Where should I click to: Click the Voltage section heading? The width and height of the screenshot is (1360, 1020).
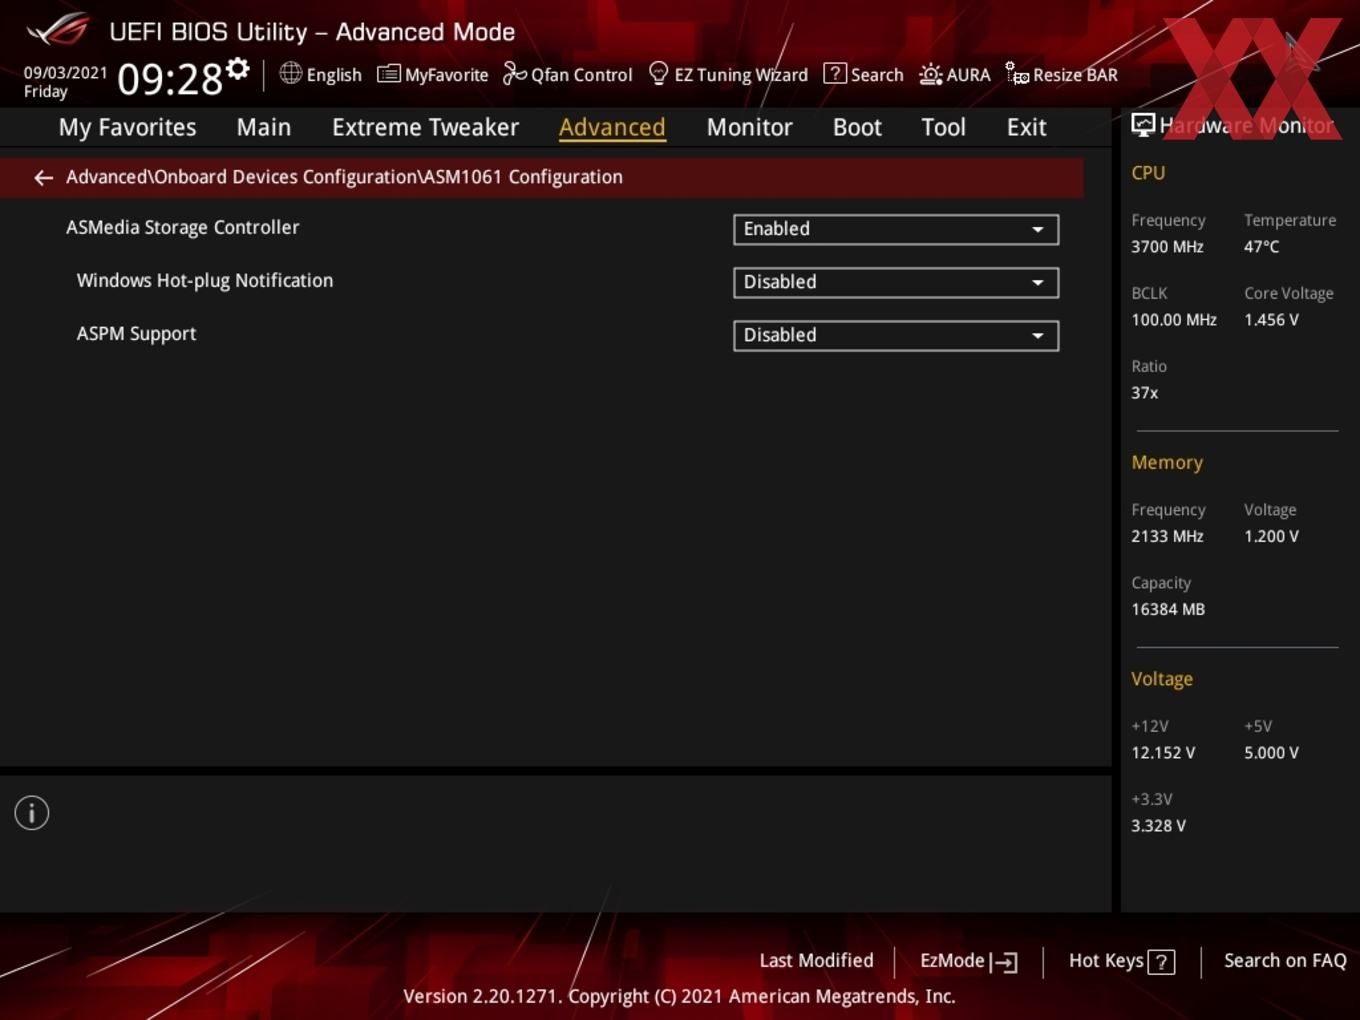(x=1162, y=679)
